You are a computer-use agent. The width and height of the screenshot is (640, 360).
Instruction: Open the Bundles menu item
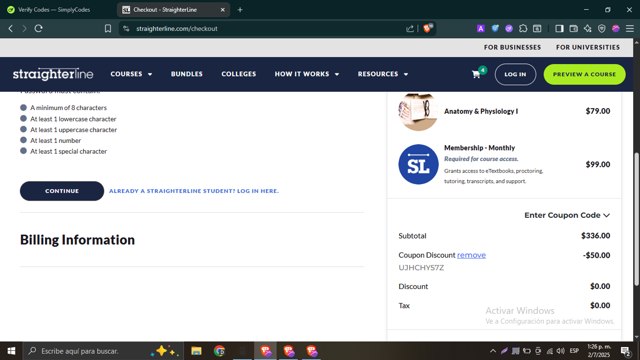pos(187,74)
